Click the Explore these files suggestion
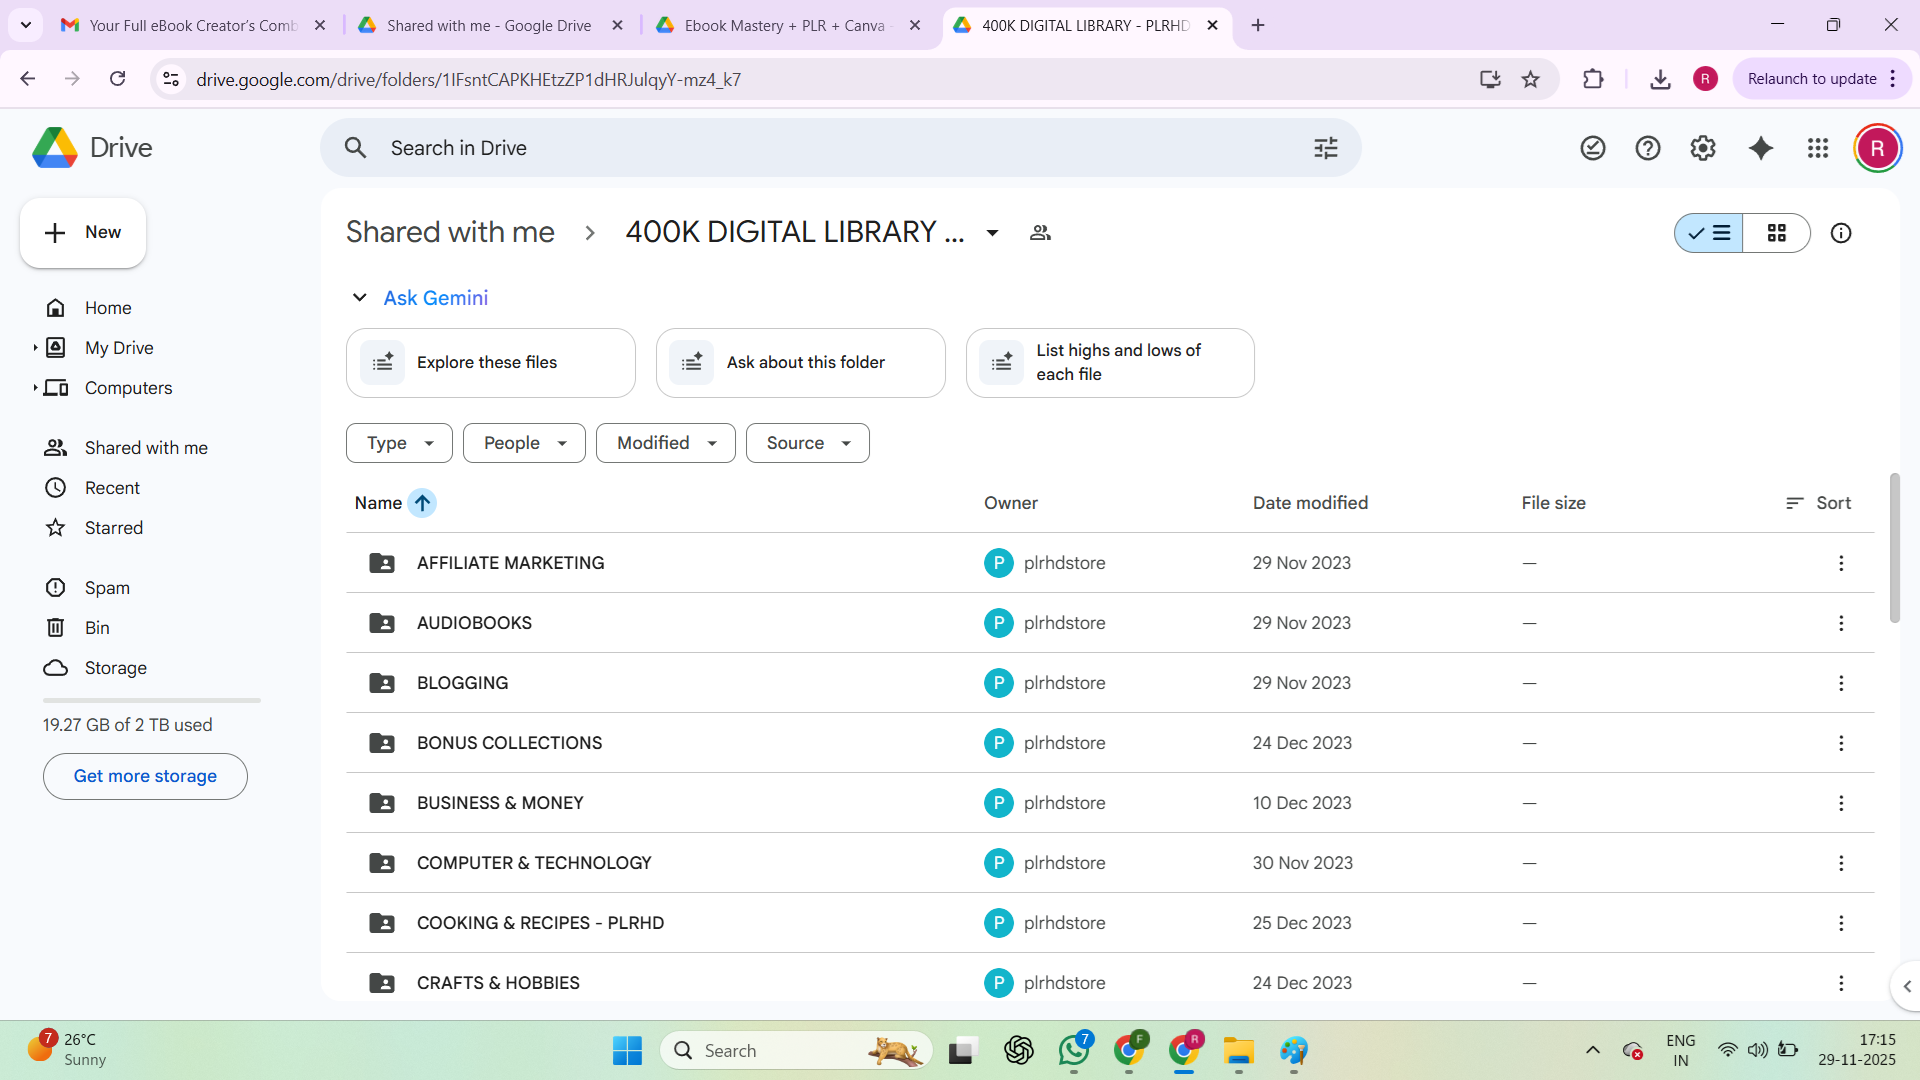Screen dimensions: 1920x1080 pyautogui.click(x=490, y=363)
